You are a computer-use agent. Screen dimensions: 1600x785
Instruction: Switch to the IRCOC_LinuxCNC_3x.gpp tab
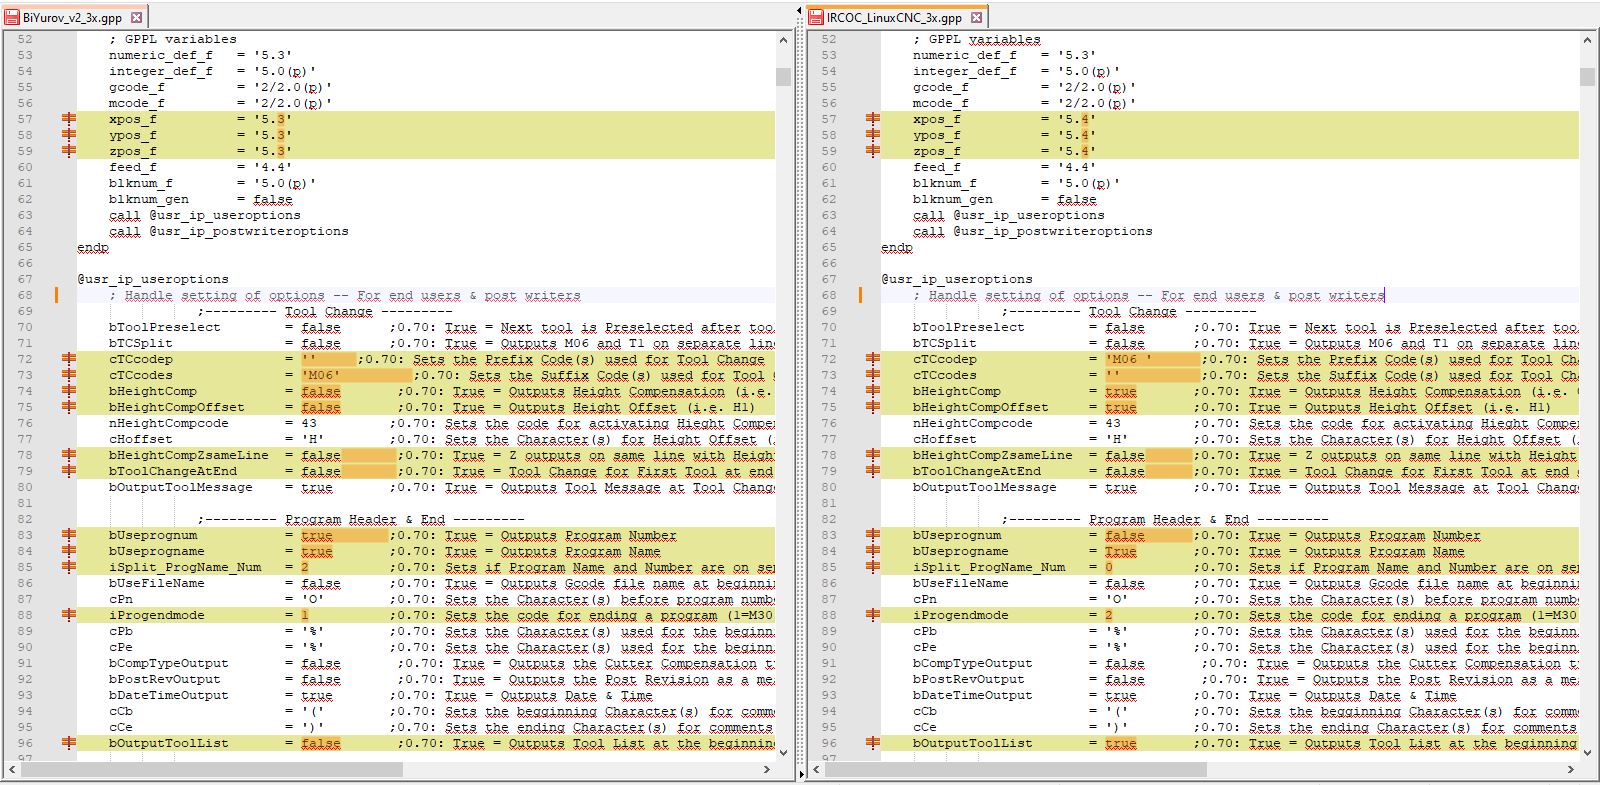(897, 17)
